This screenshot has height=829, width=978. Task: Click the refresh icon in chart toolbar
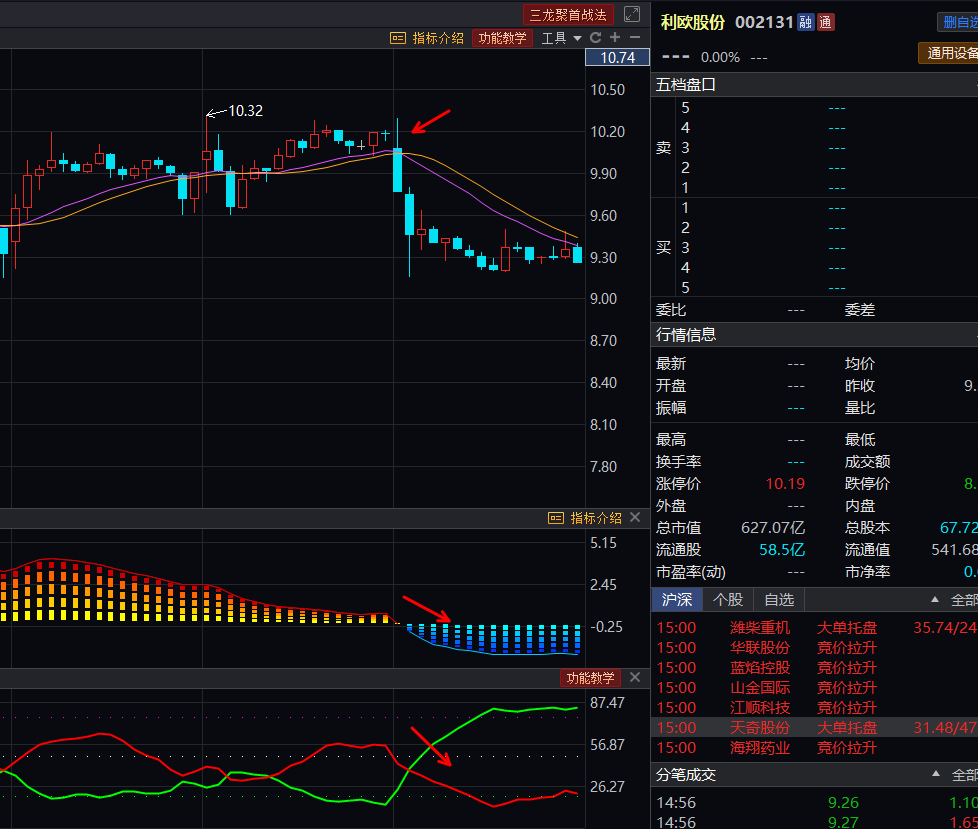[x=596, y=38]
